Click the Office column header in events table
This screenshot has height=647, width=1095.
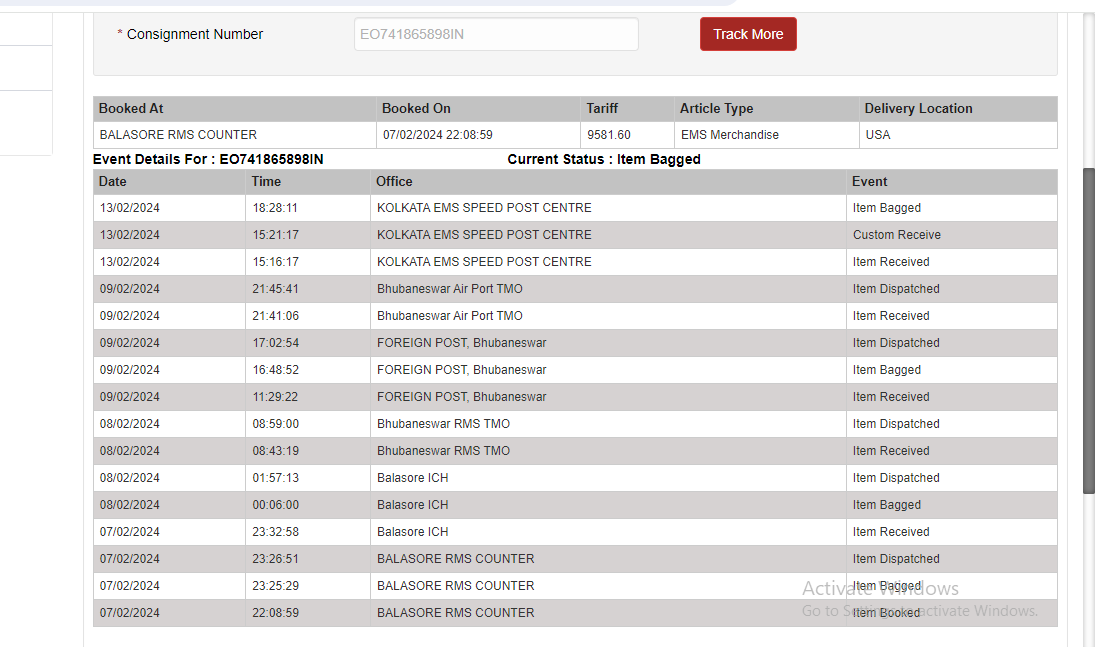(x=608, y=182)
